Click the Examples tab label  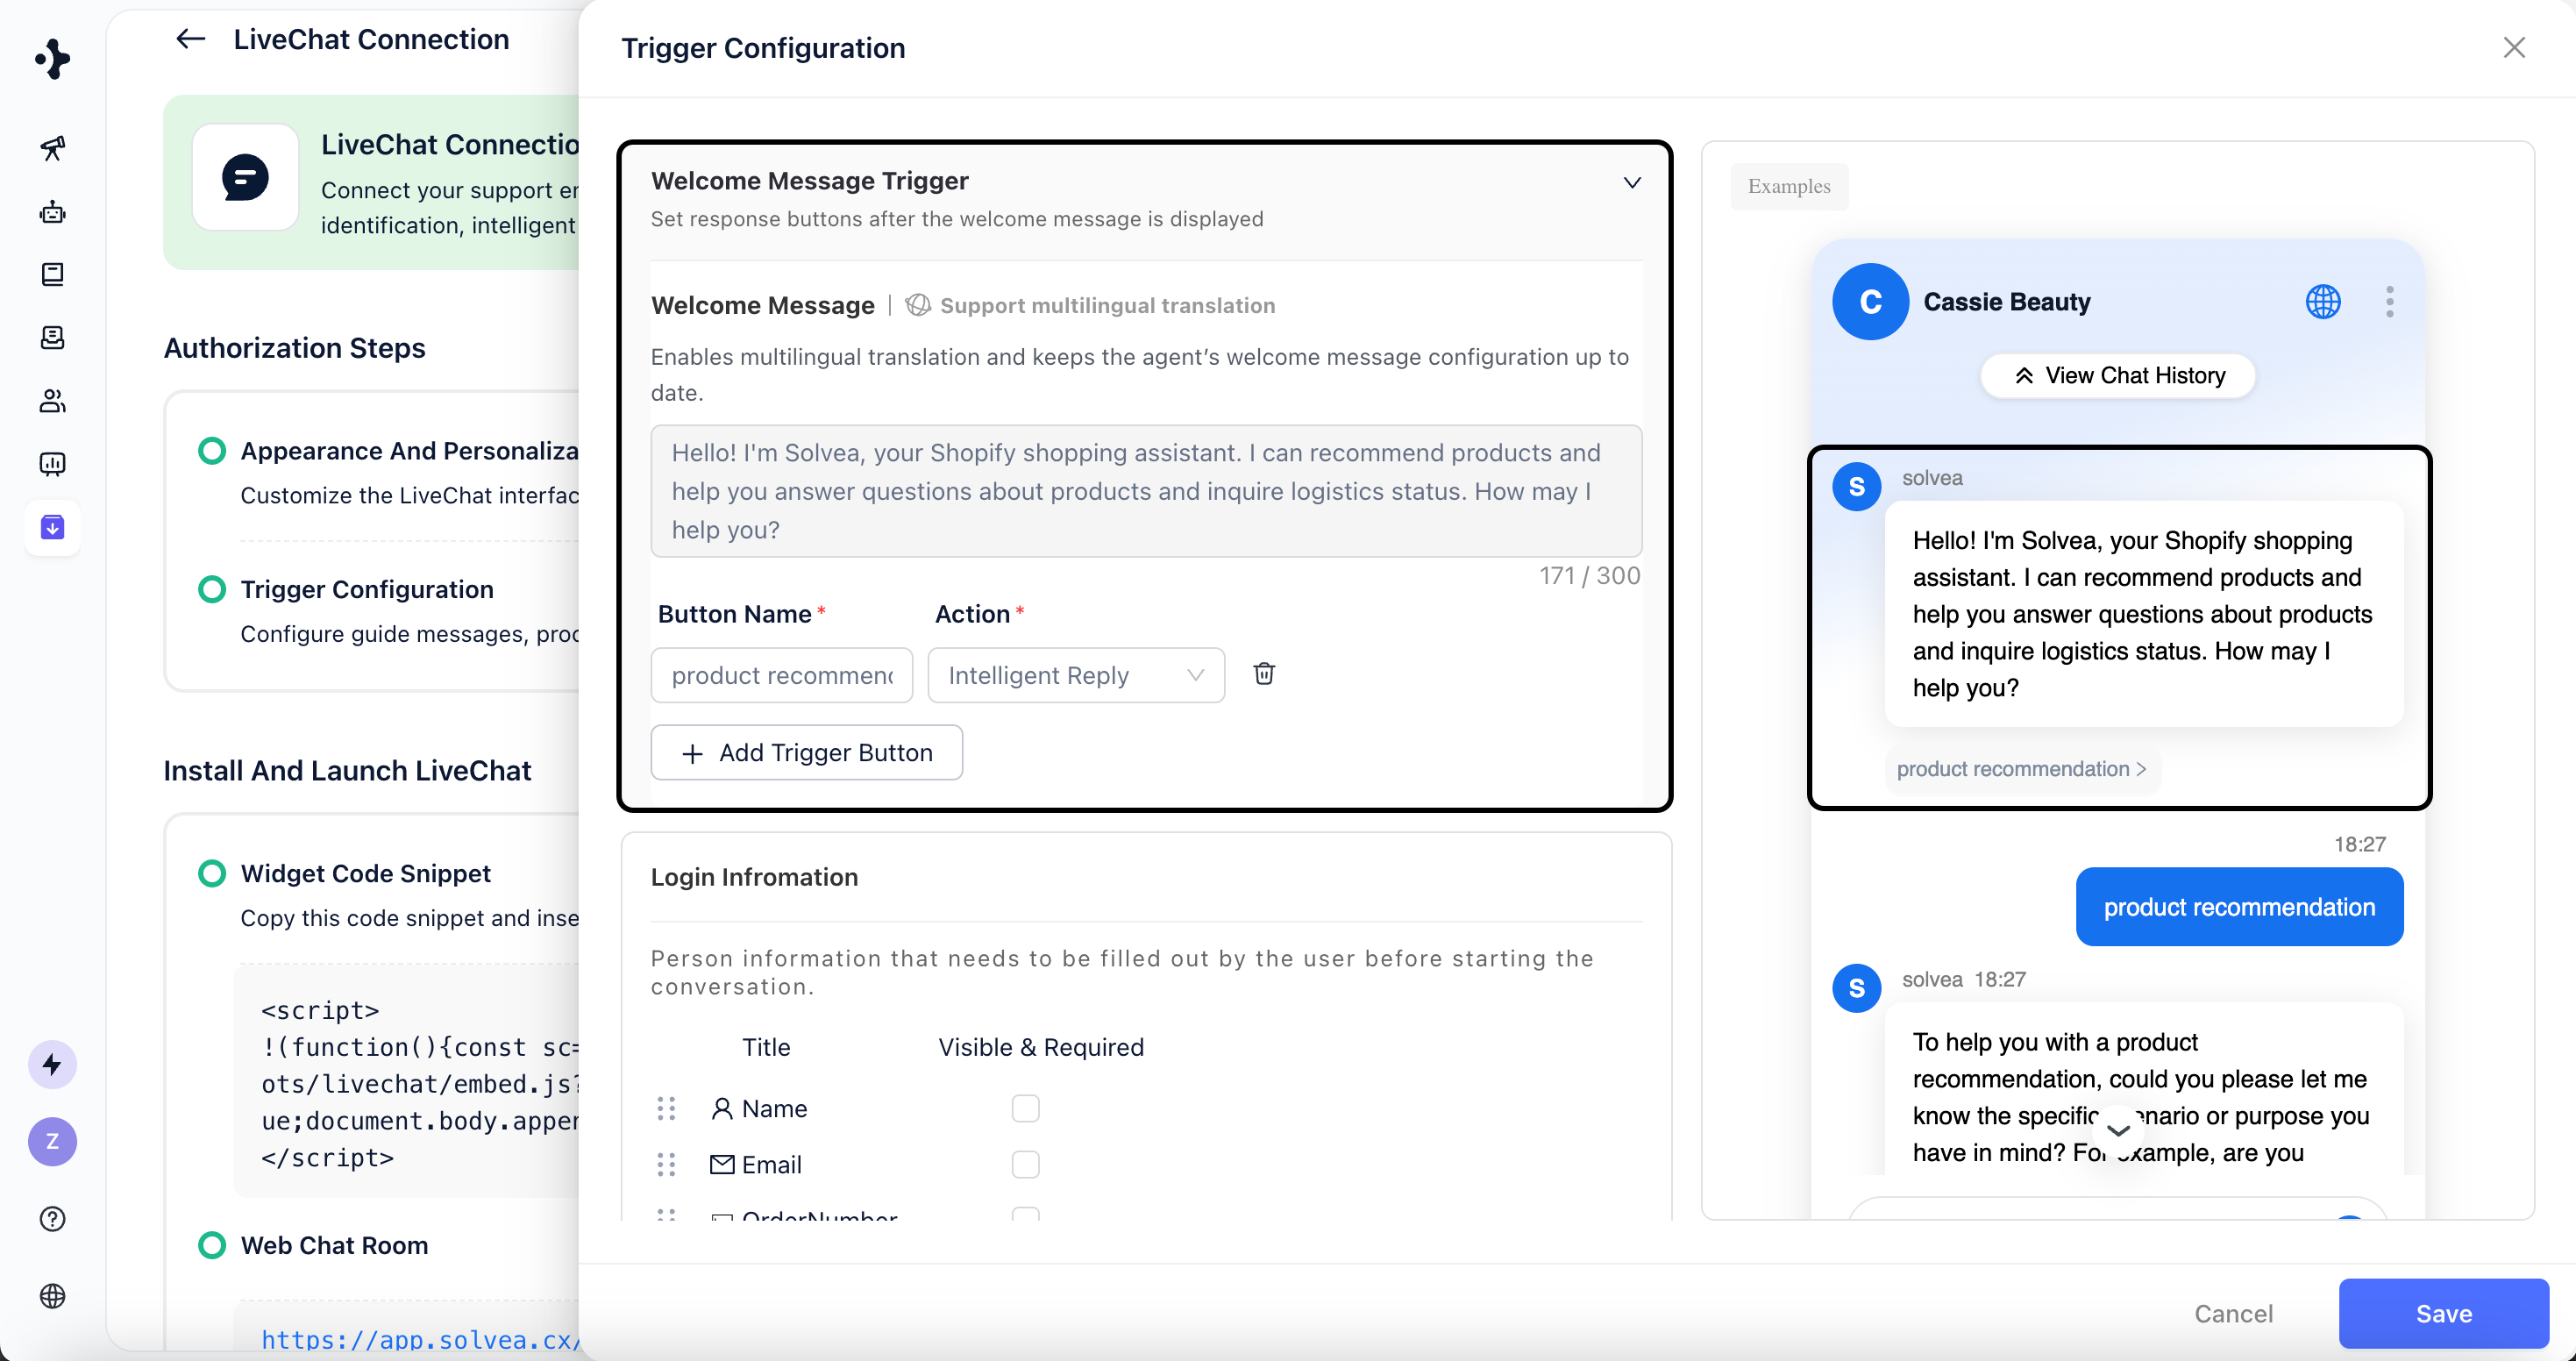click(1788, 187)
